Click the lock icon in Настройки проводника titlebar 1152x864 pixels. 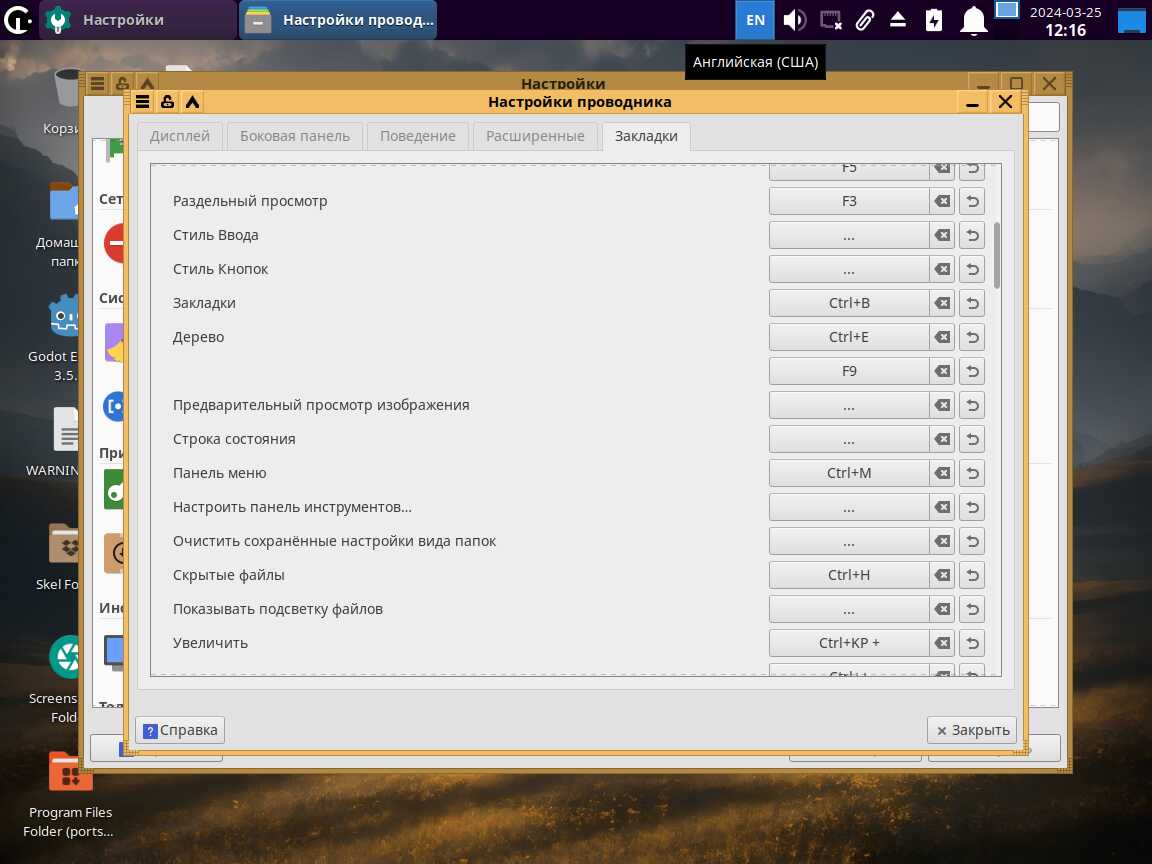point(168,102)
